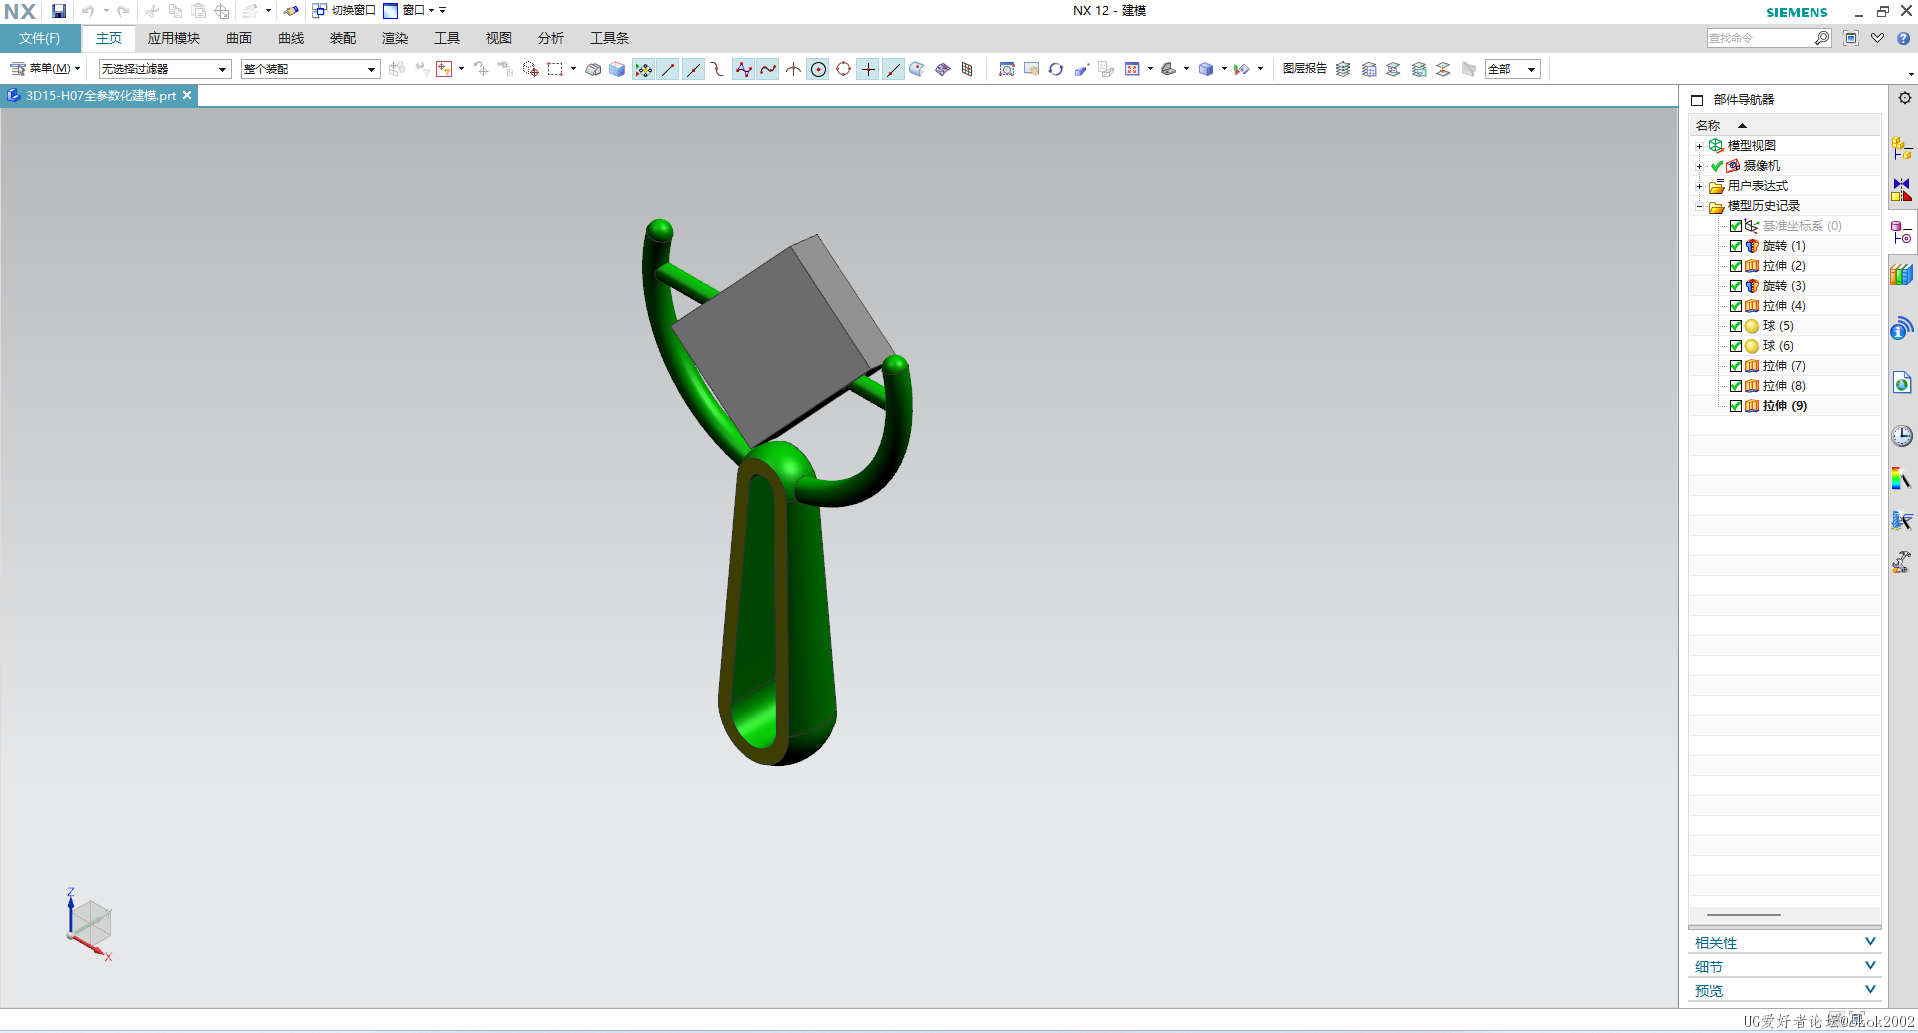Expand the 摄像机 tree node
This screenshot has height=1033, width=1918.
(x=1699, y=166)
